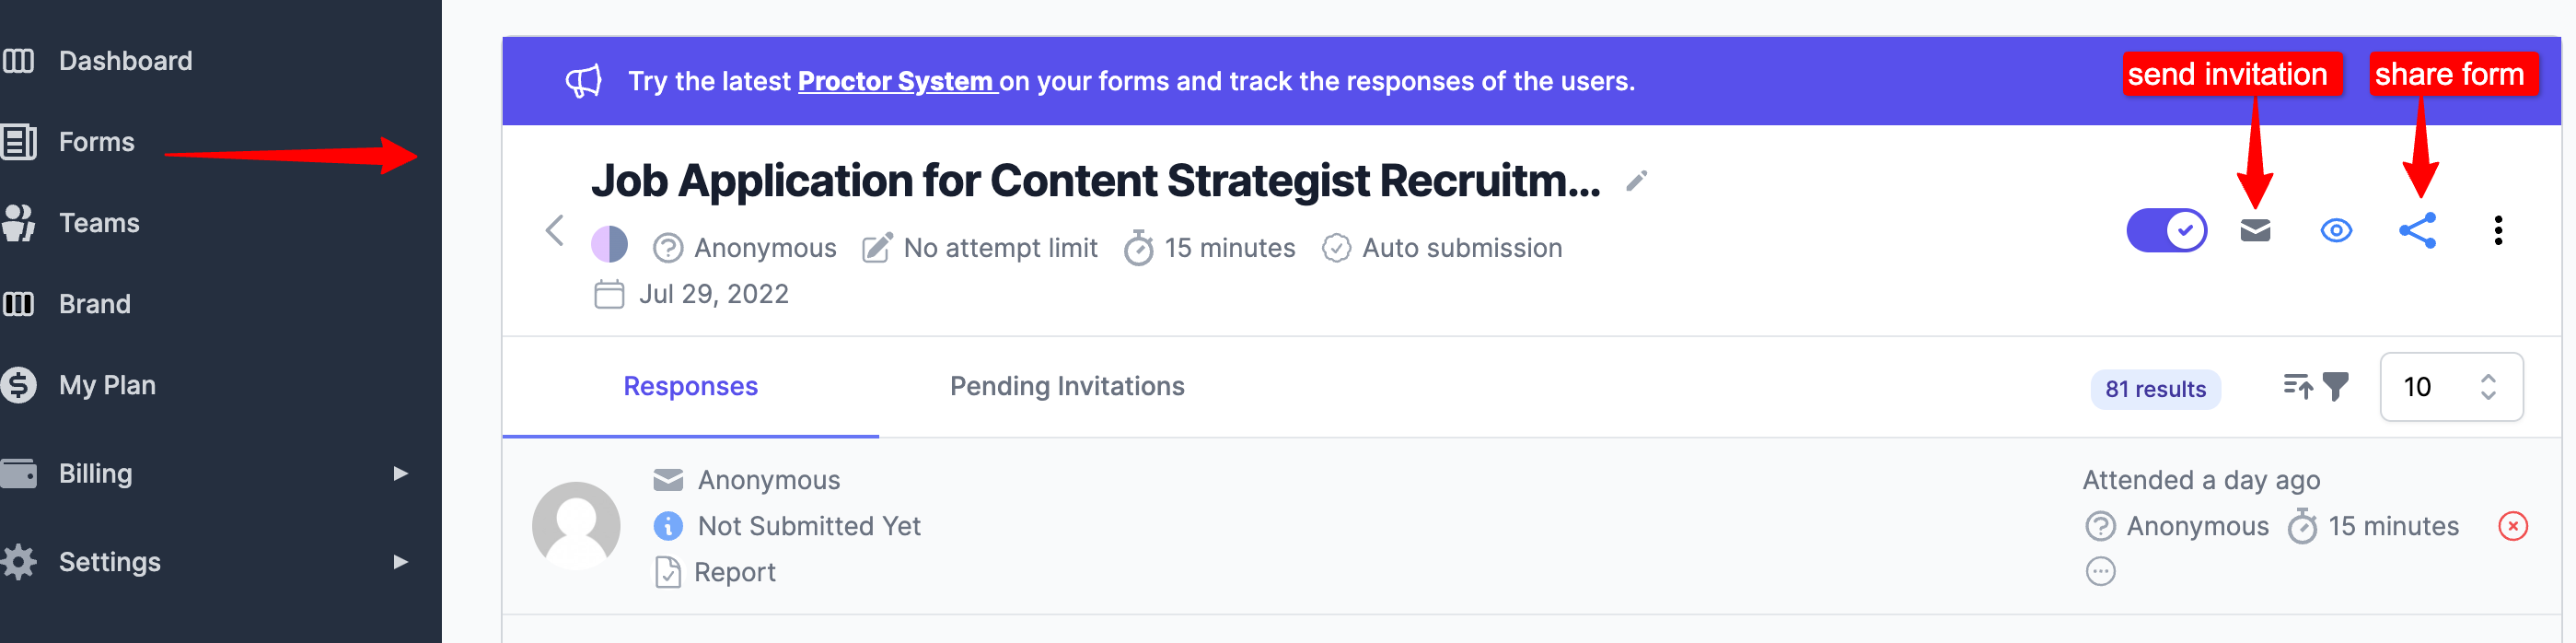Click the send invitation envelope icon

click(x=2255, y=231)
